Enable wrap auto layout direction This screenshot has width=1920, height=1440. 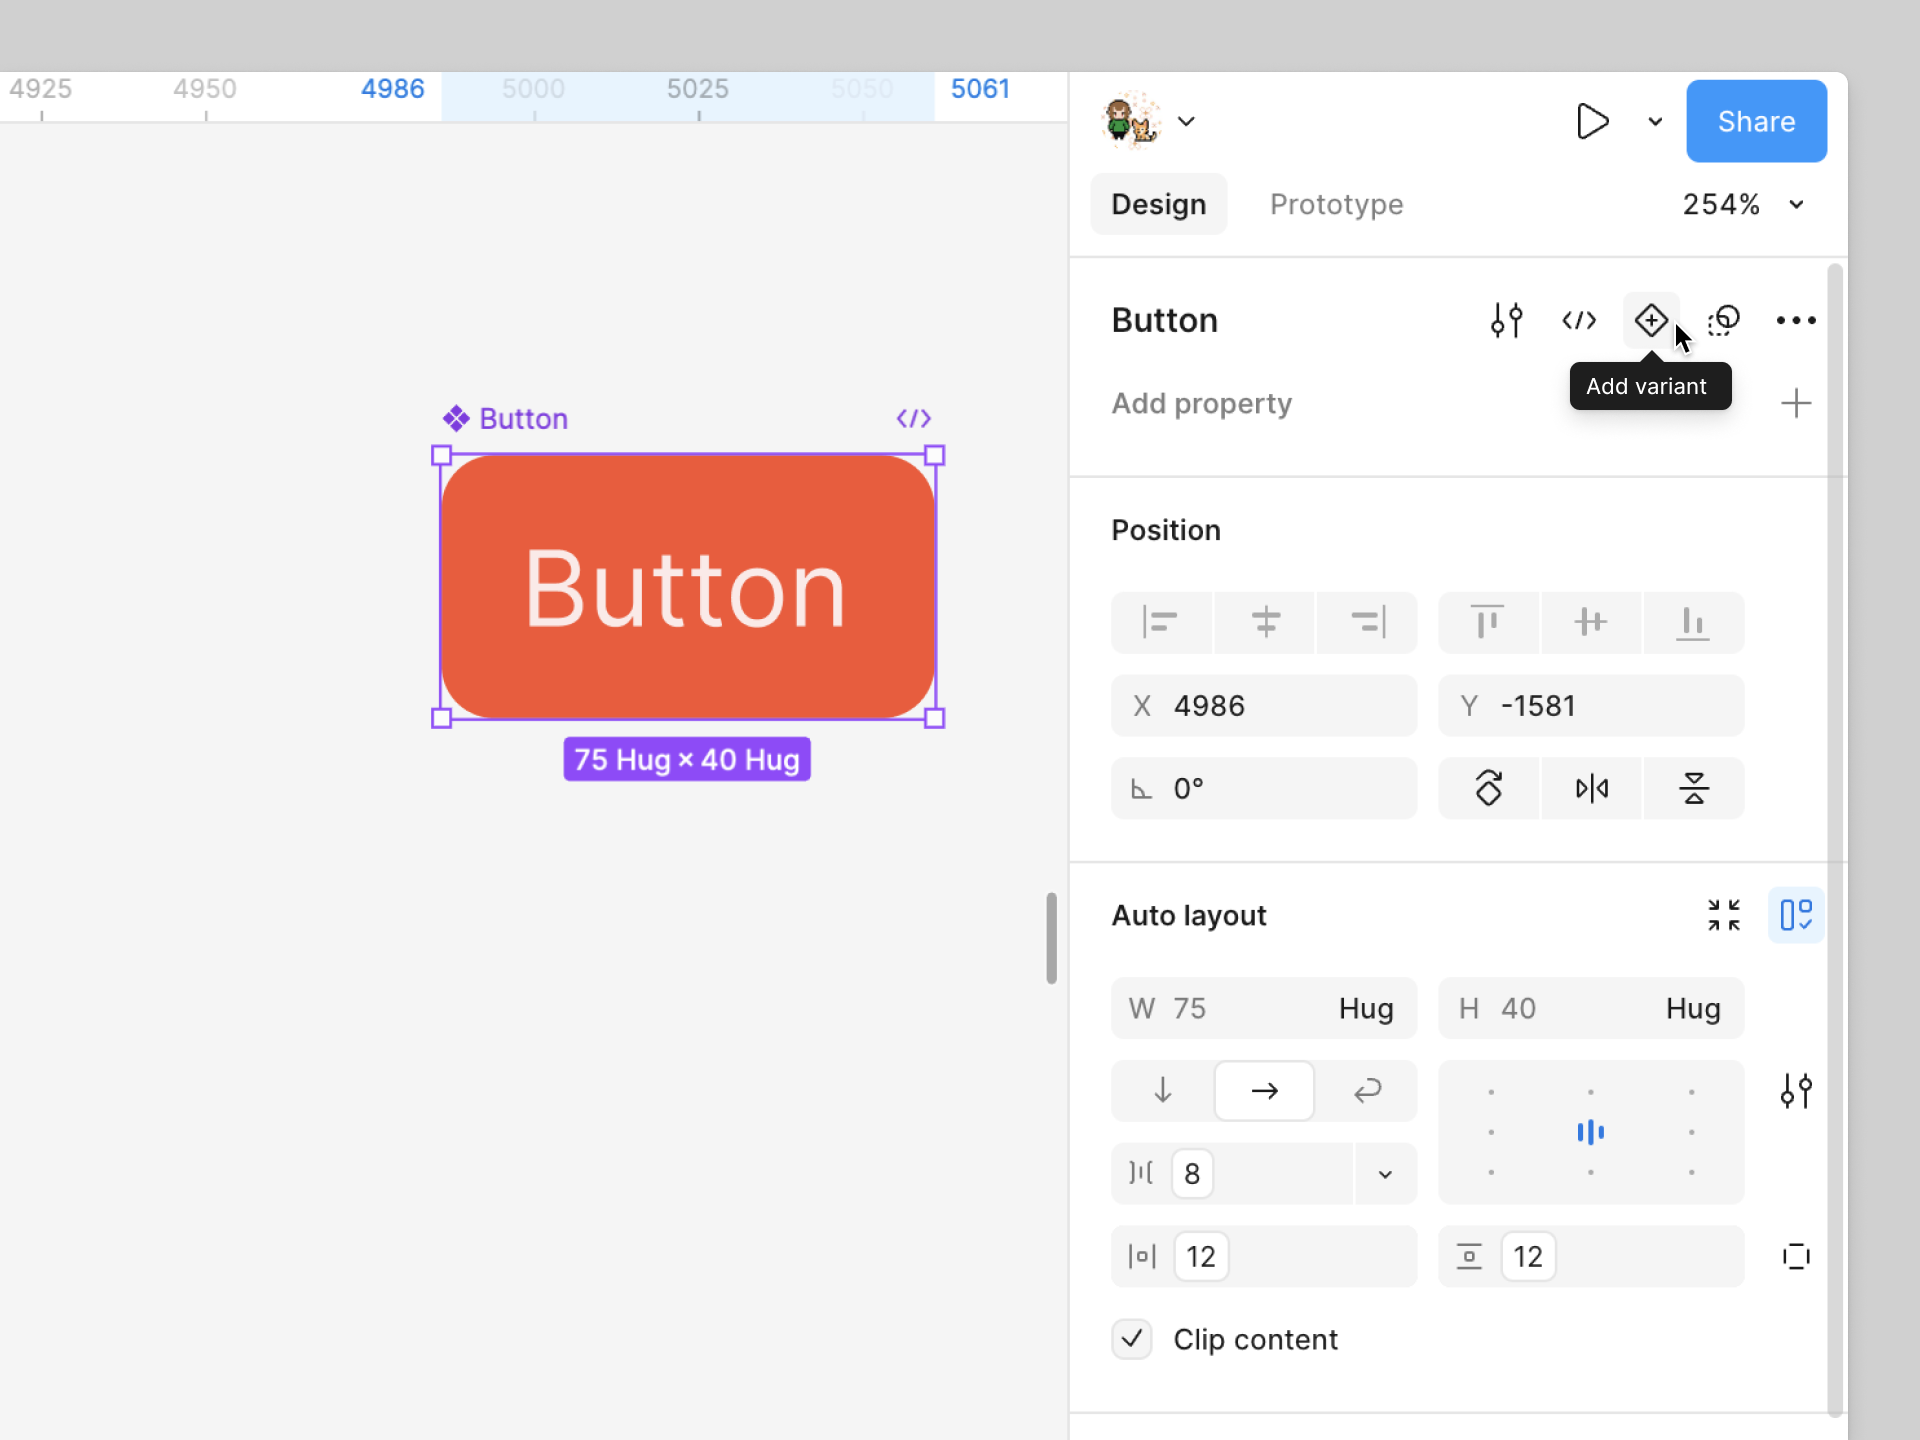click(x=1367, y=1091)
